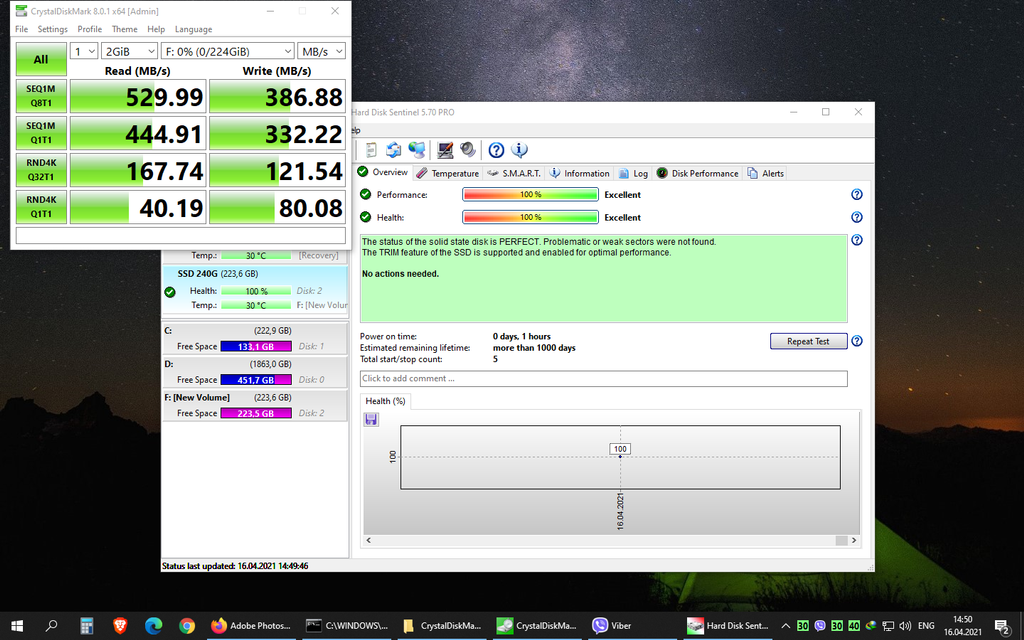Open the laptop configuration toolbar icon

click(x=445, y=150)
